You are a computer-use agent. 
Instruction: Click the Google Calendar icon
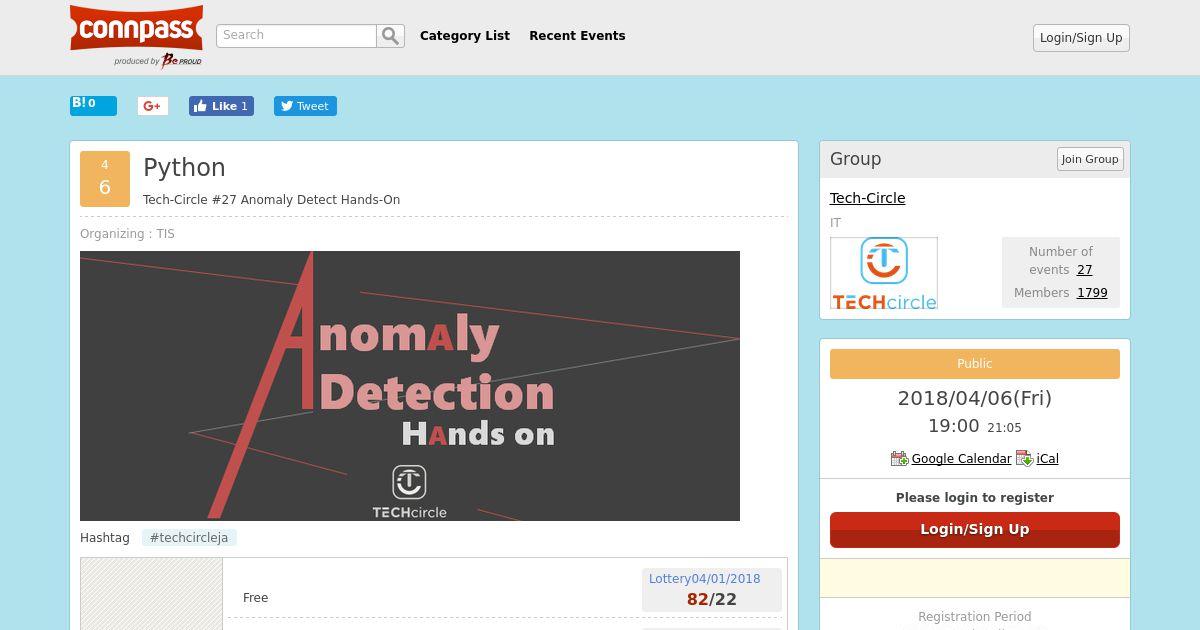point(899,458)
